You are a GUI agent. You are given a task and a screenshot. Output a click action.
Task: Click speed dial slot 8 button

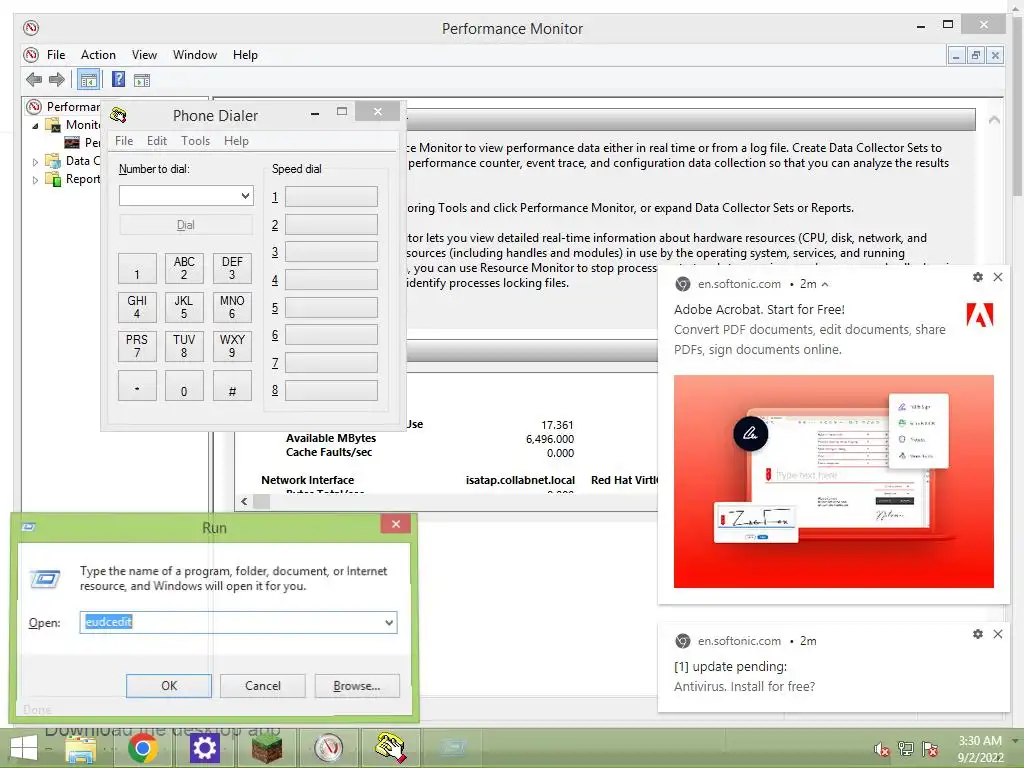[331, 391]
